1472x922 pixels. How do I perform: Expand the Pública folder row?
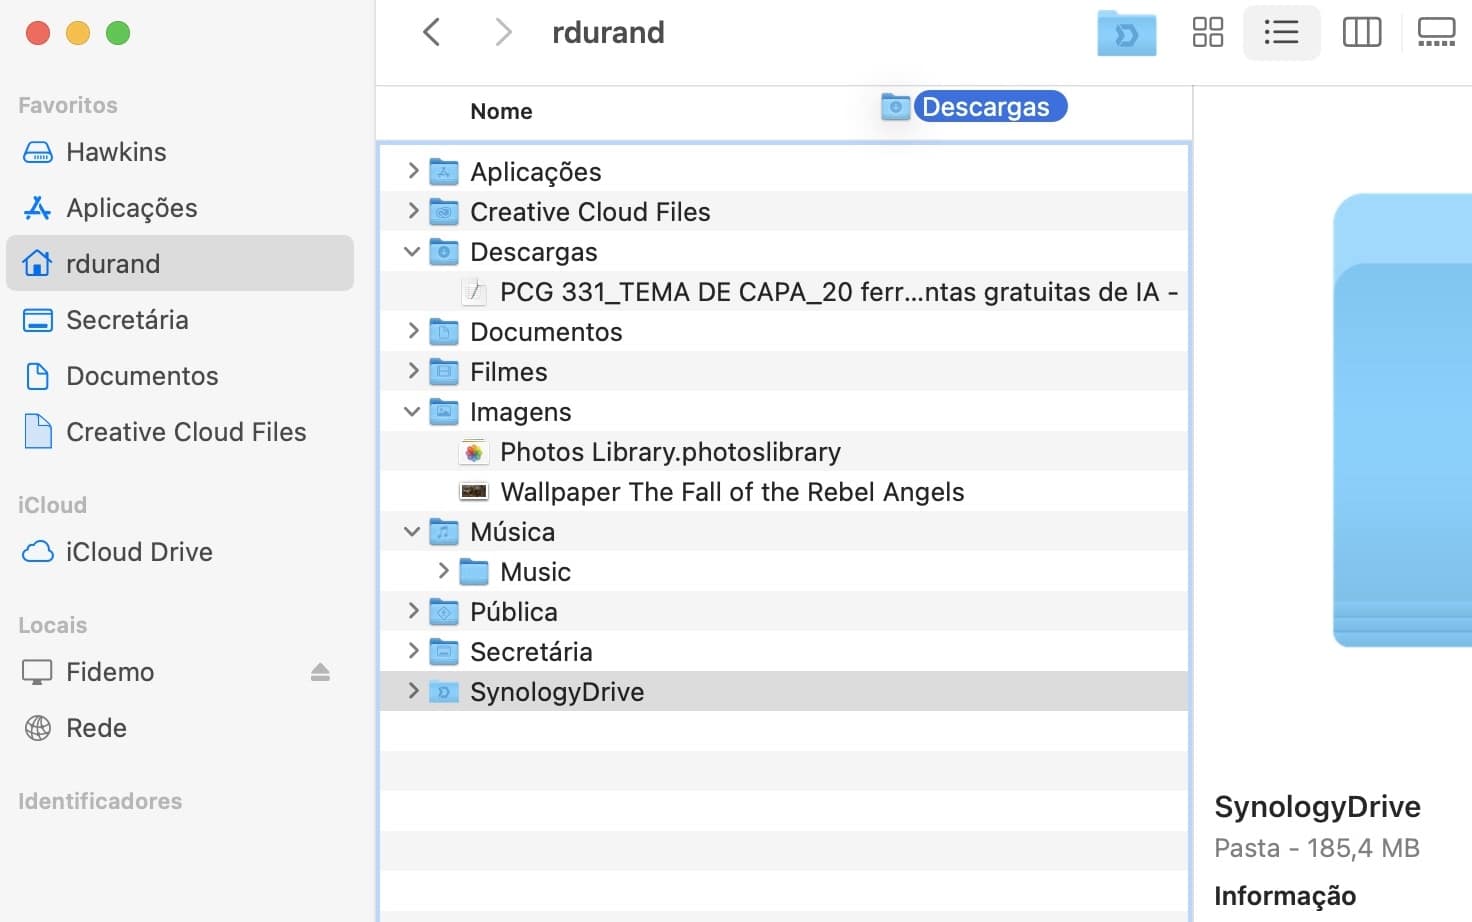(413, 611)
